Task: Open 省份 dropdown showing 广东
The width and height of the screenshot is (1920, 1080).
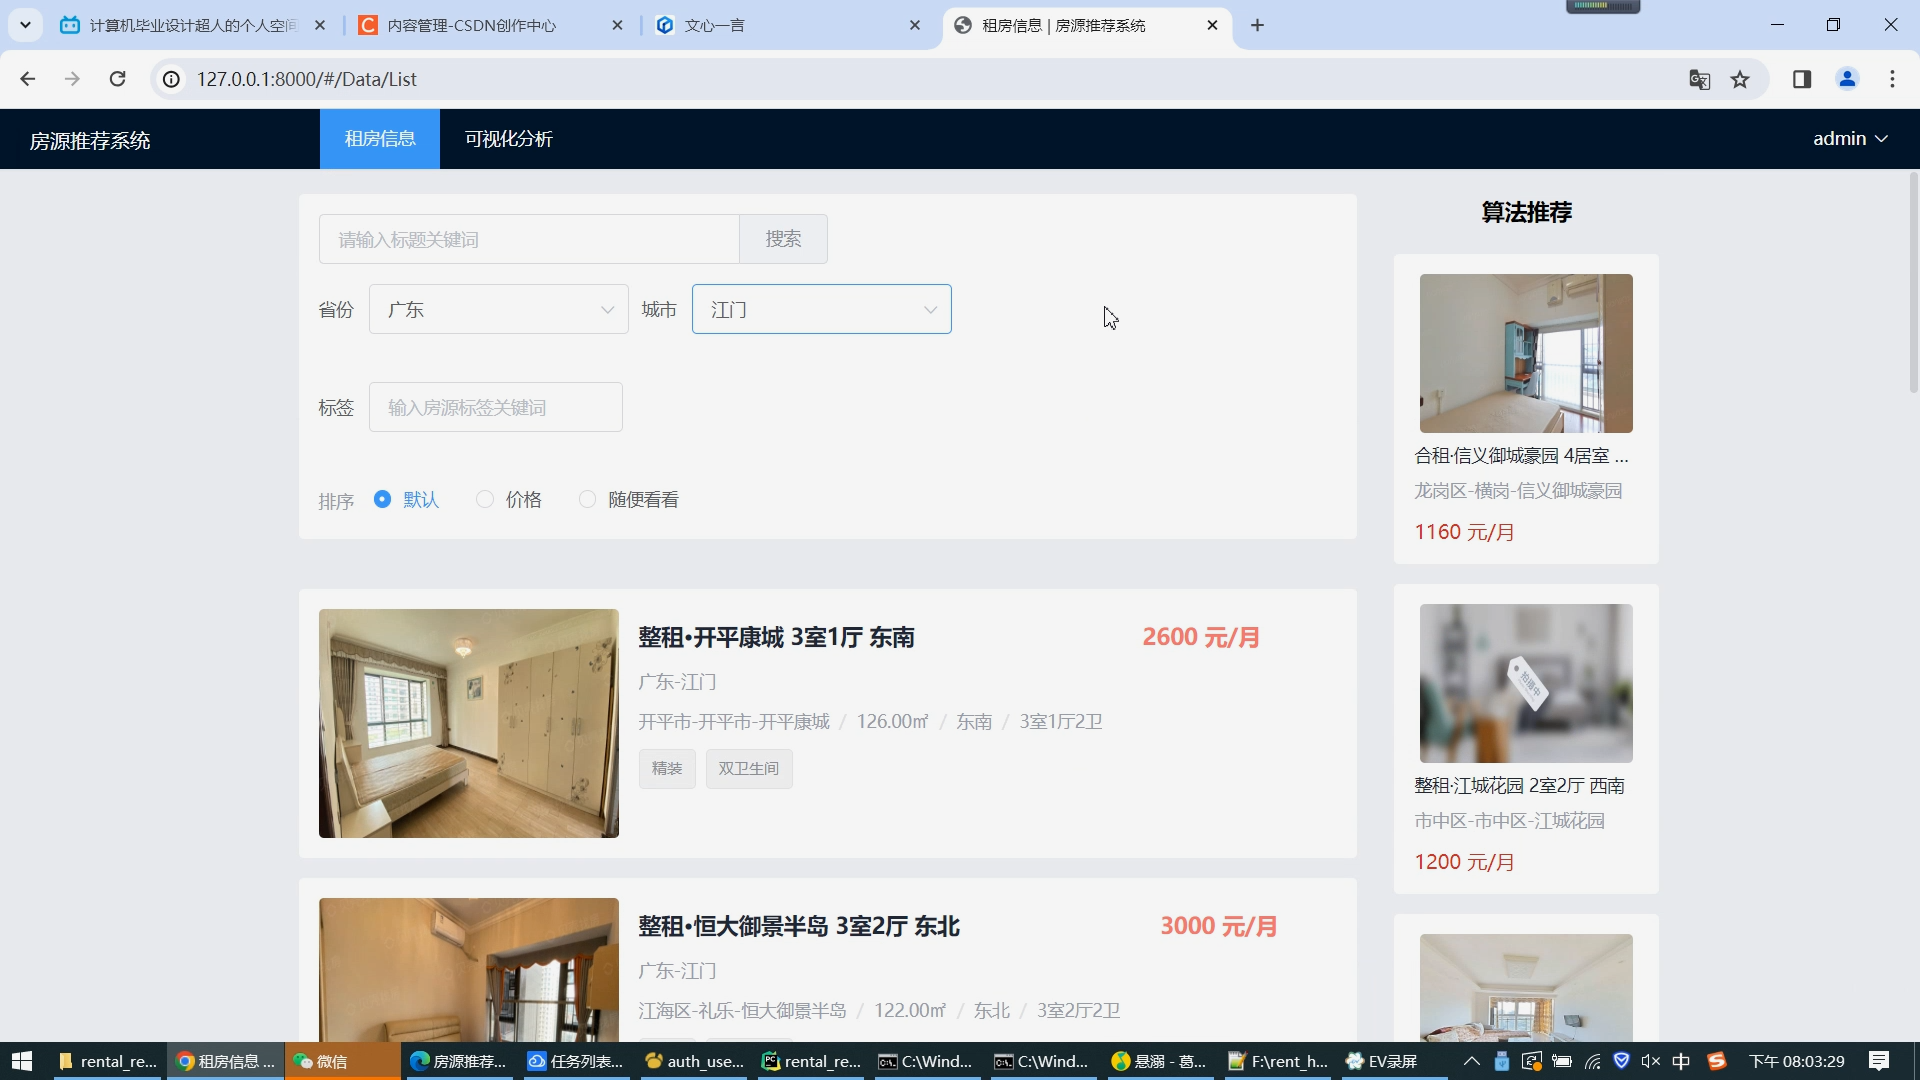Action: pyautogui.click(x=498, y=310)
